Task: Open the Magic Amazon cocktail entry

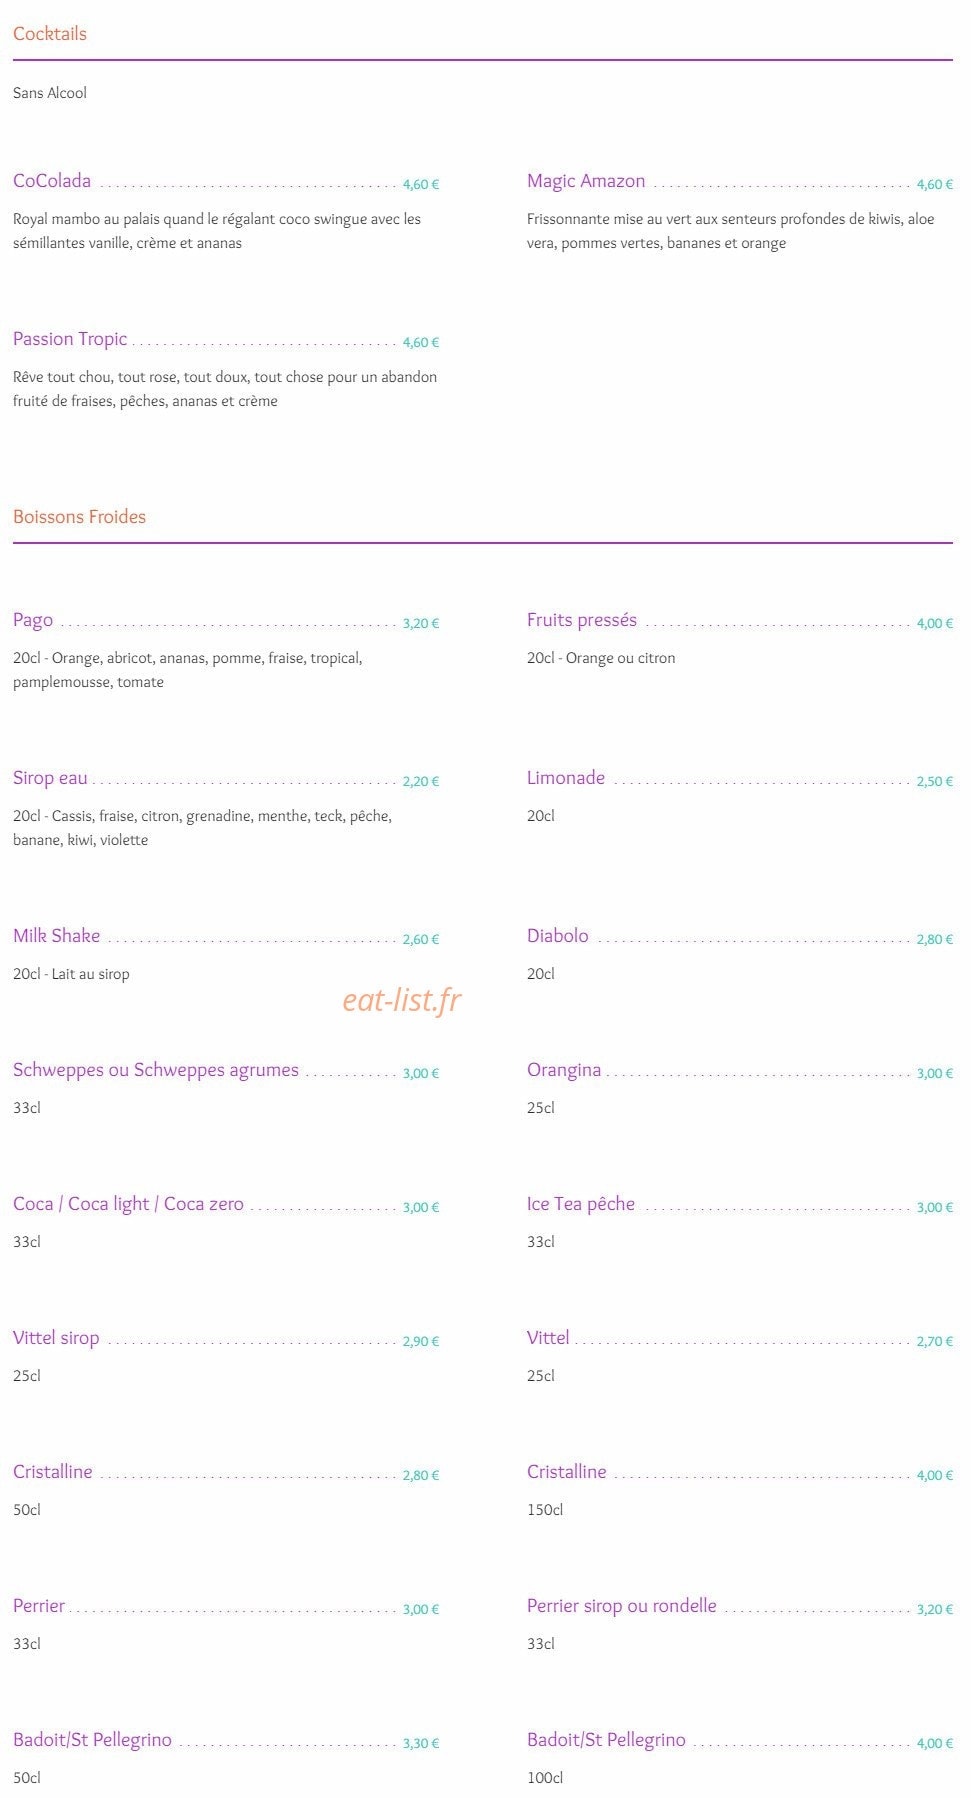Action: (586, 182)
